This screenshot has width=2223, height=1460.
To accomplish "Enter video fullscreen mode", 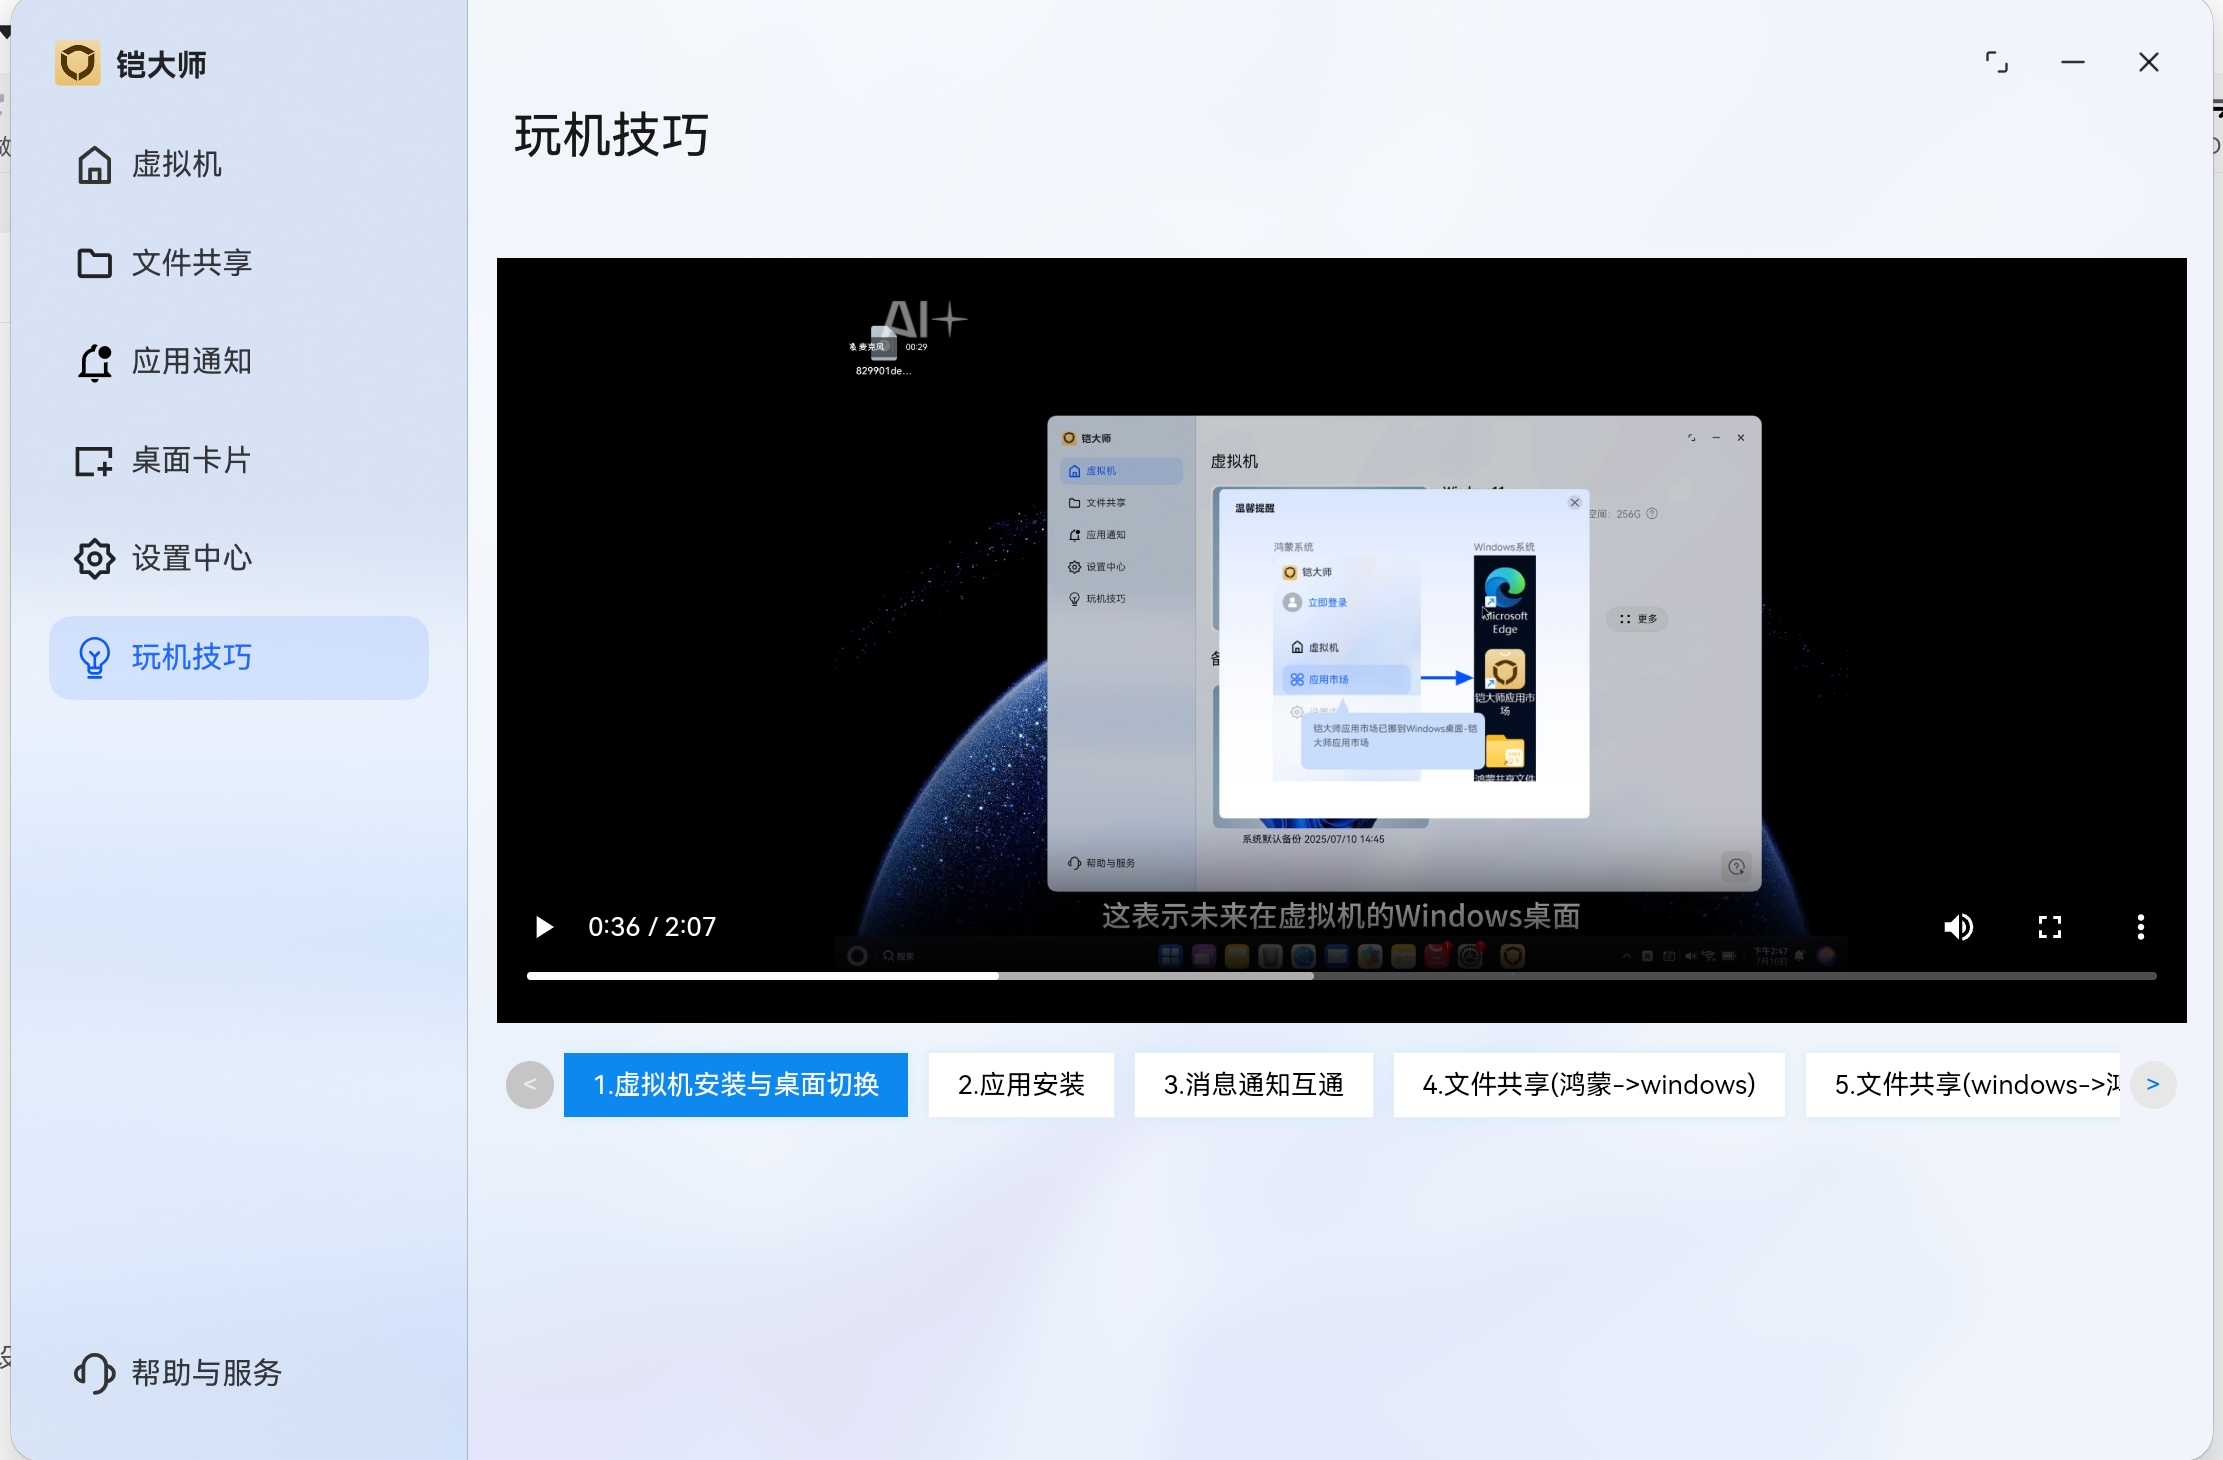I will click(2050, 927).
